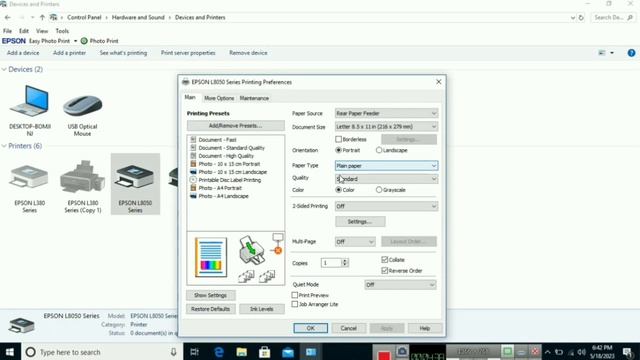Enable Job Arranger Lite checkbox
The image size is (640, 360).
(x=295, y=304)
